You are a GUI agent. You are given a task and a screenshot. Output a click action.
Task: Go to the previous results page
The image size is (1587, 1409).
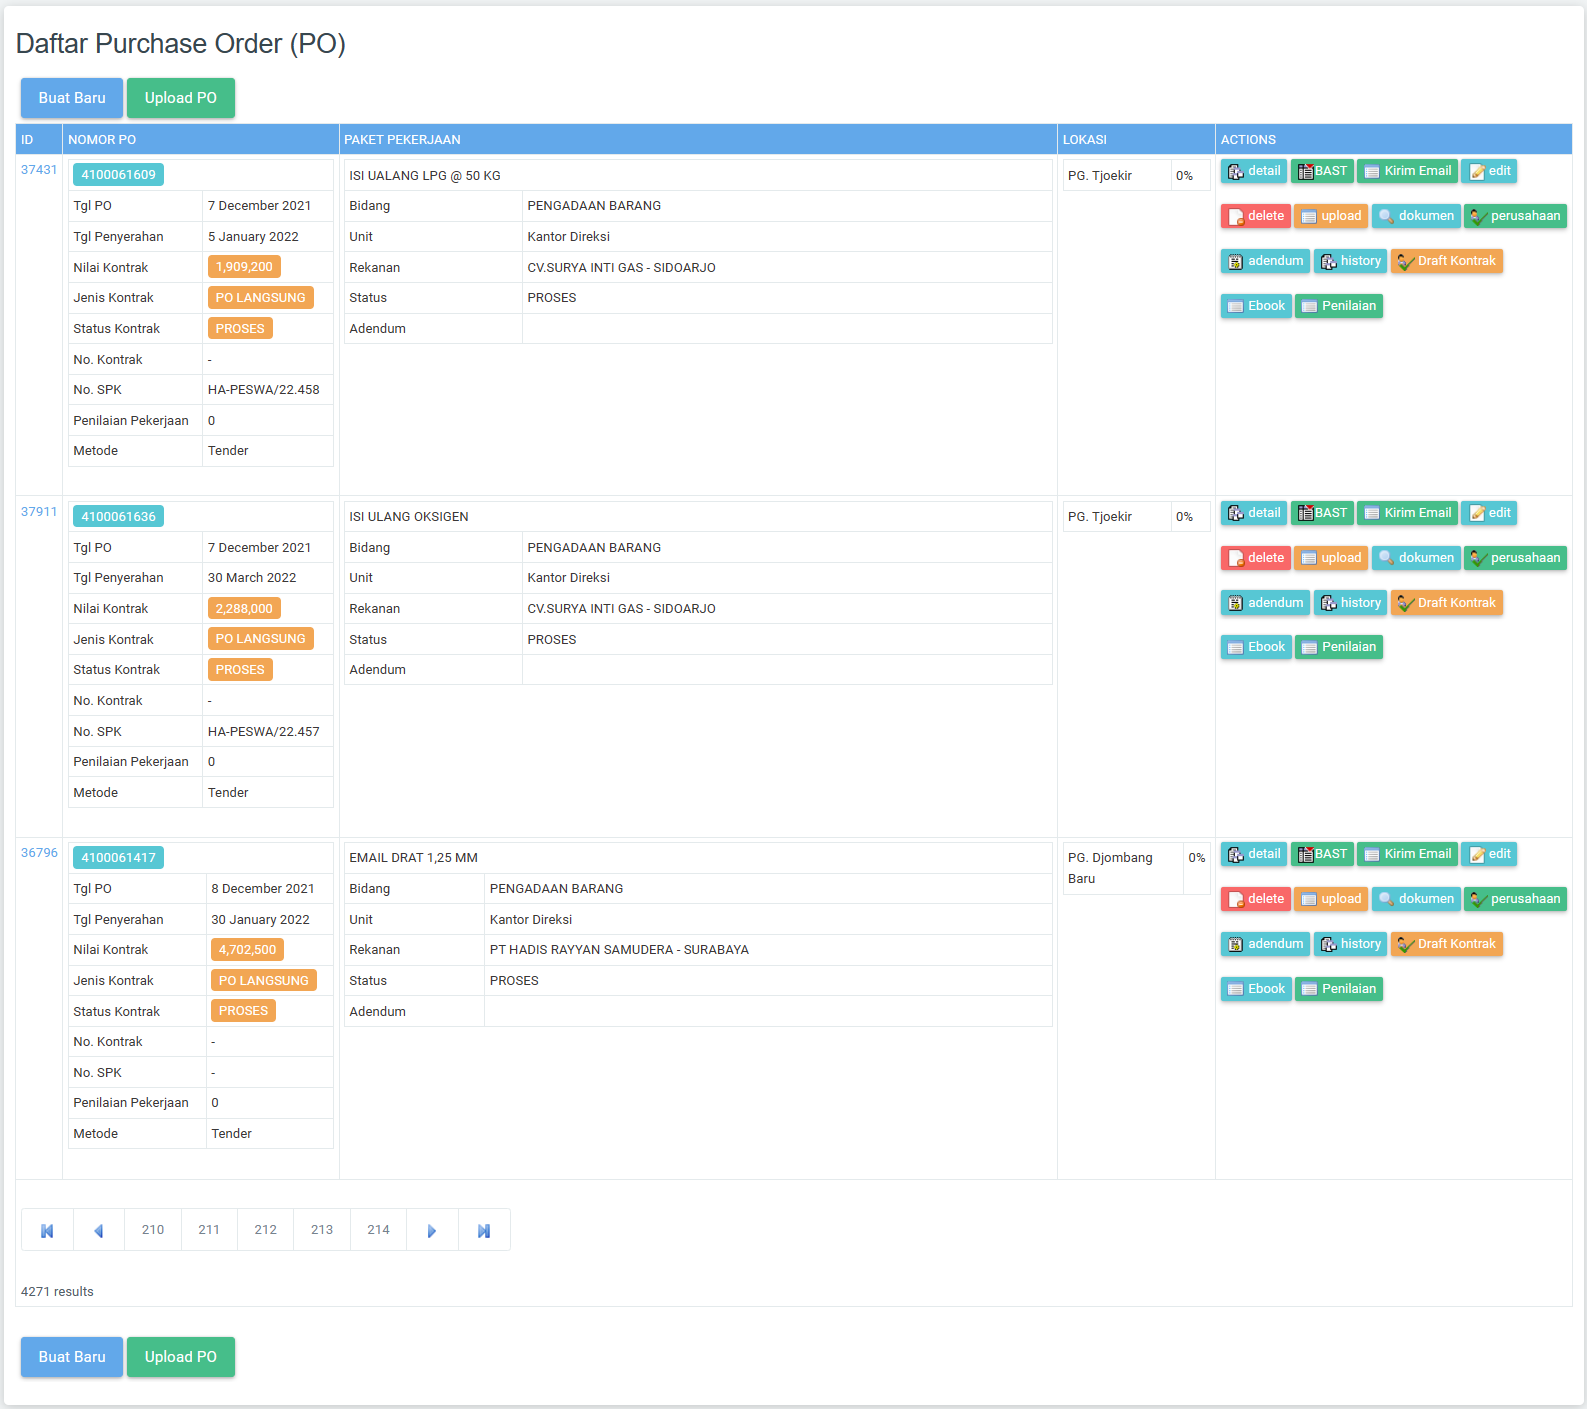[99, 1230]
